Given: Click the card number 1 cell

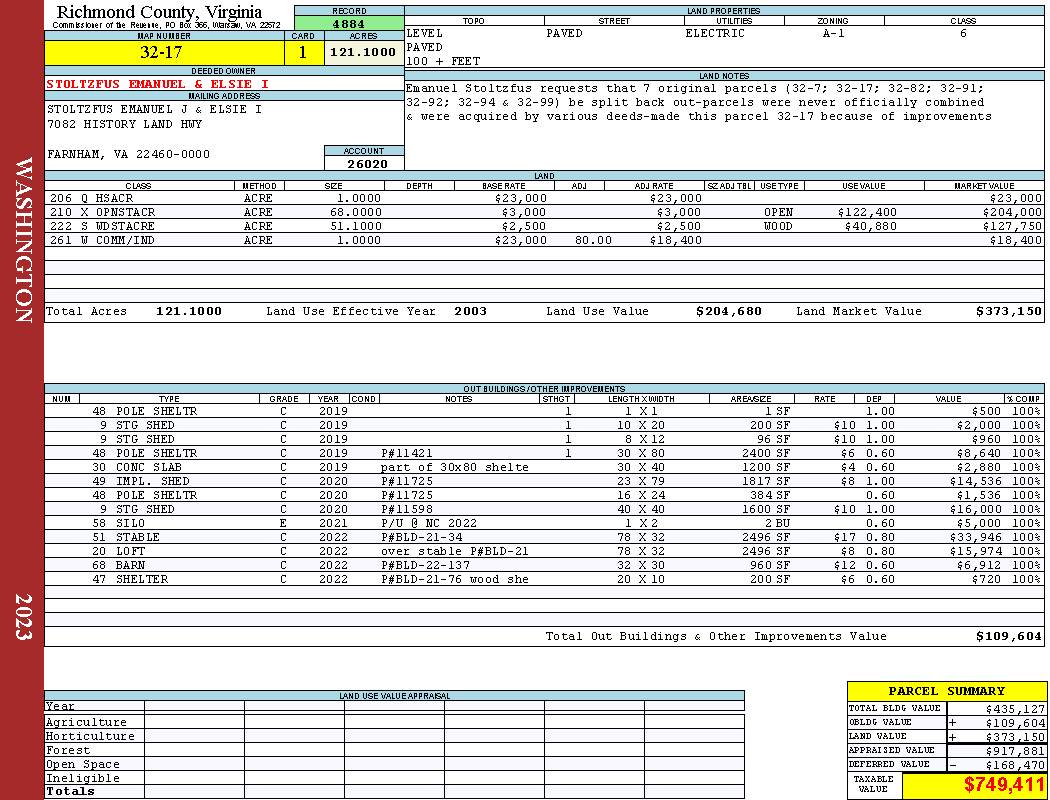Looking at the screenshot, I should click(x=303, y=52).
